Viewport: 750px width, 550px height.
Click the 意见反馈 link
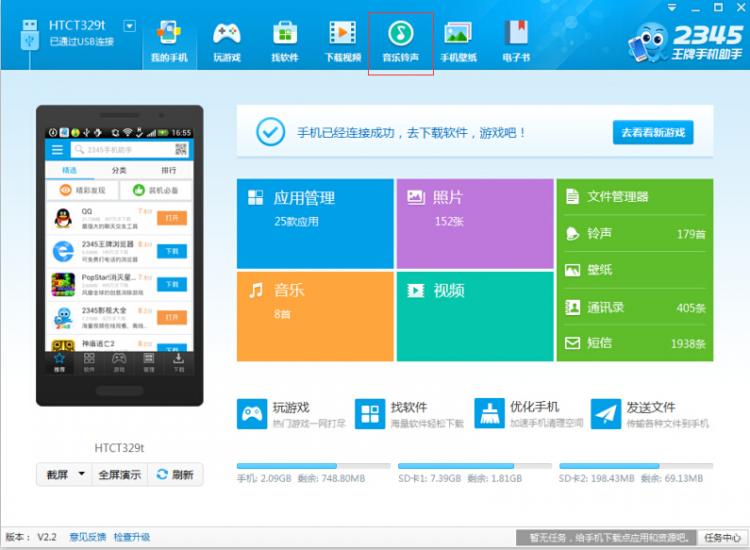(88, 537)
